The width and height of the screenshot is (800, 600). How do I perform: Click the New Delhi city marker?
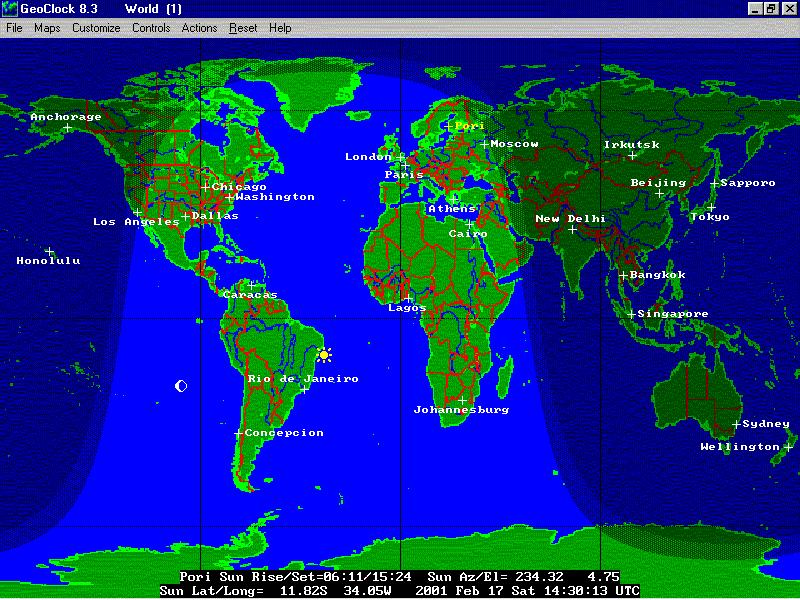pyautogui.click(x=572, y=230)
